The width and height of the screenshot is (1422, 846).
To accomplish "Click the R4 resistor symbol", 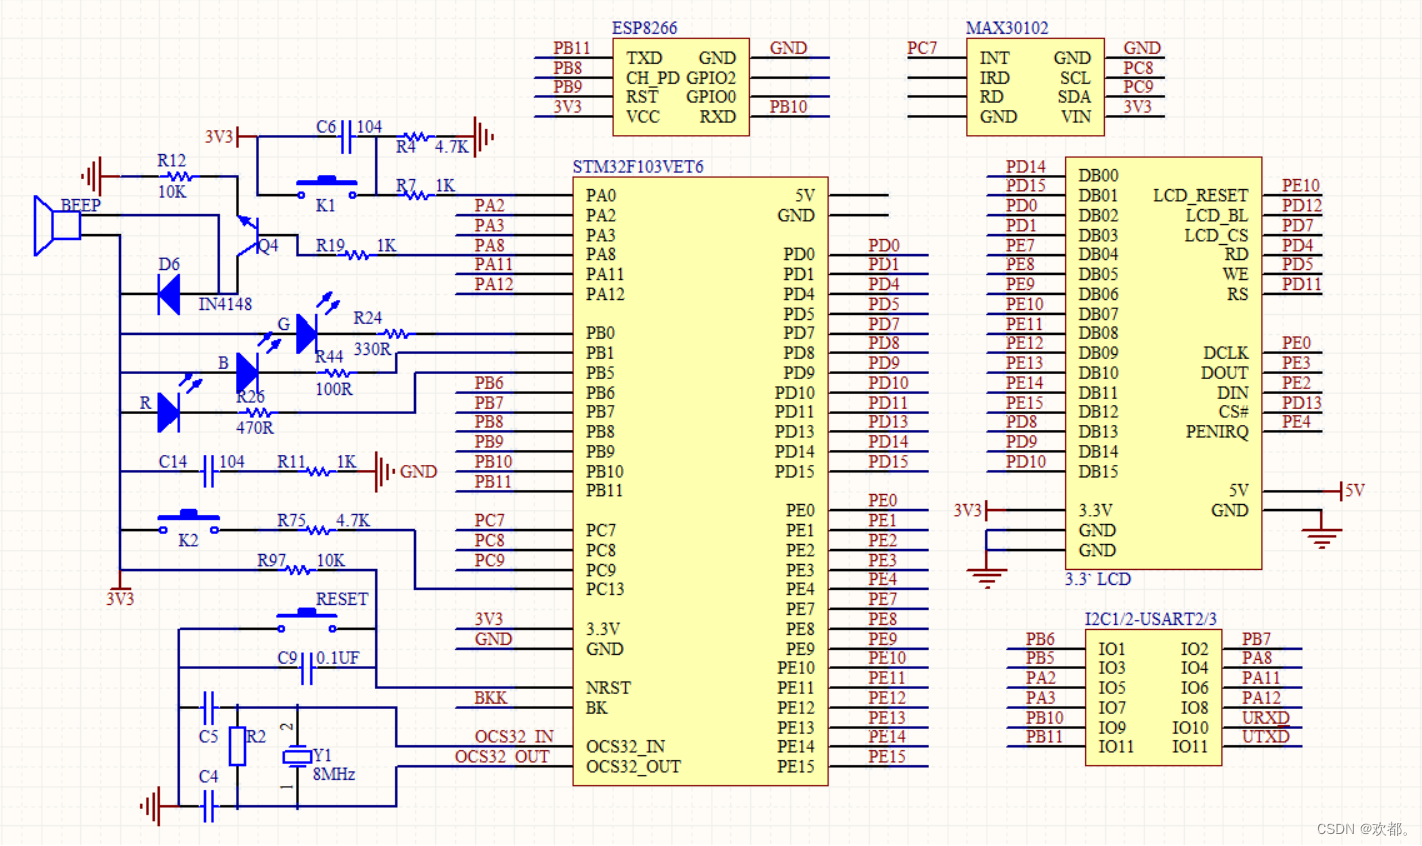I will click(x=416, y=137).
